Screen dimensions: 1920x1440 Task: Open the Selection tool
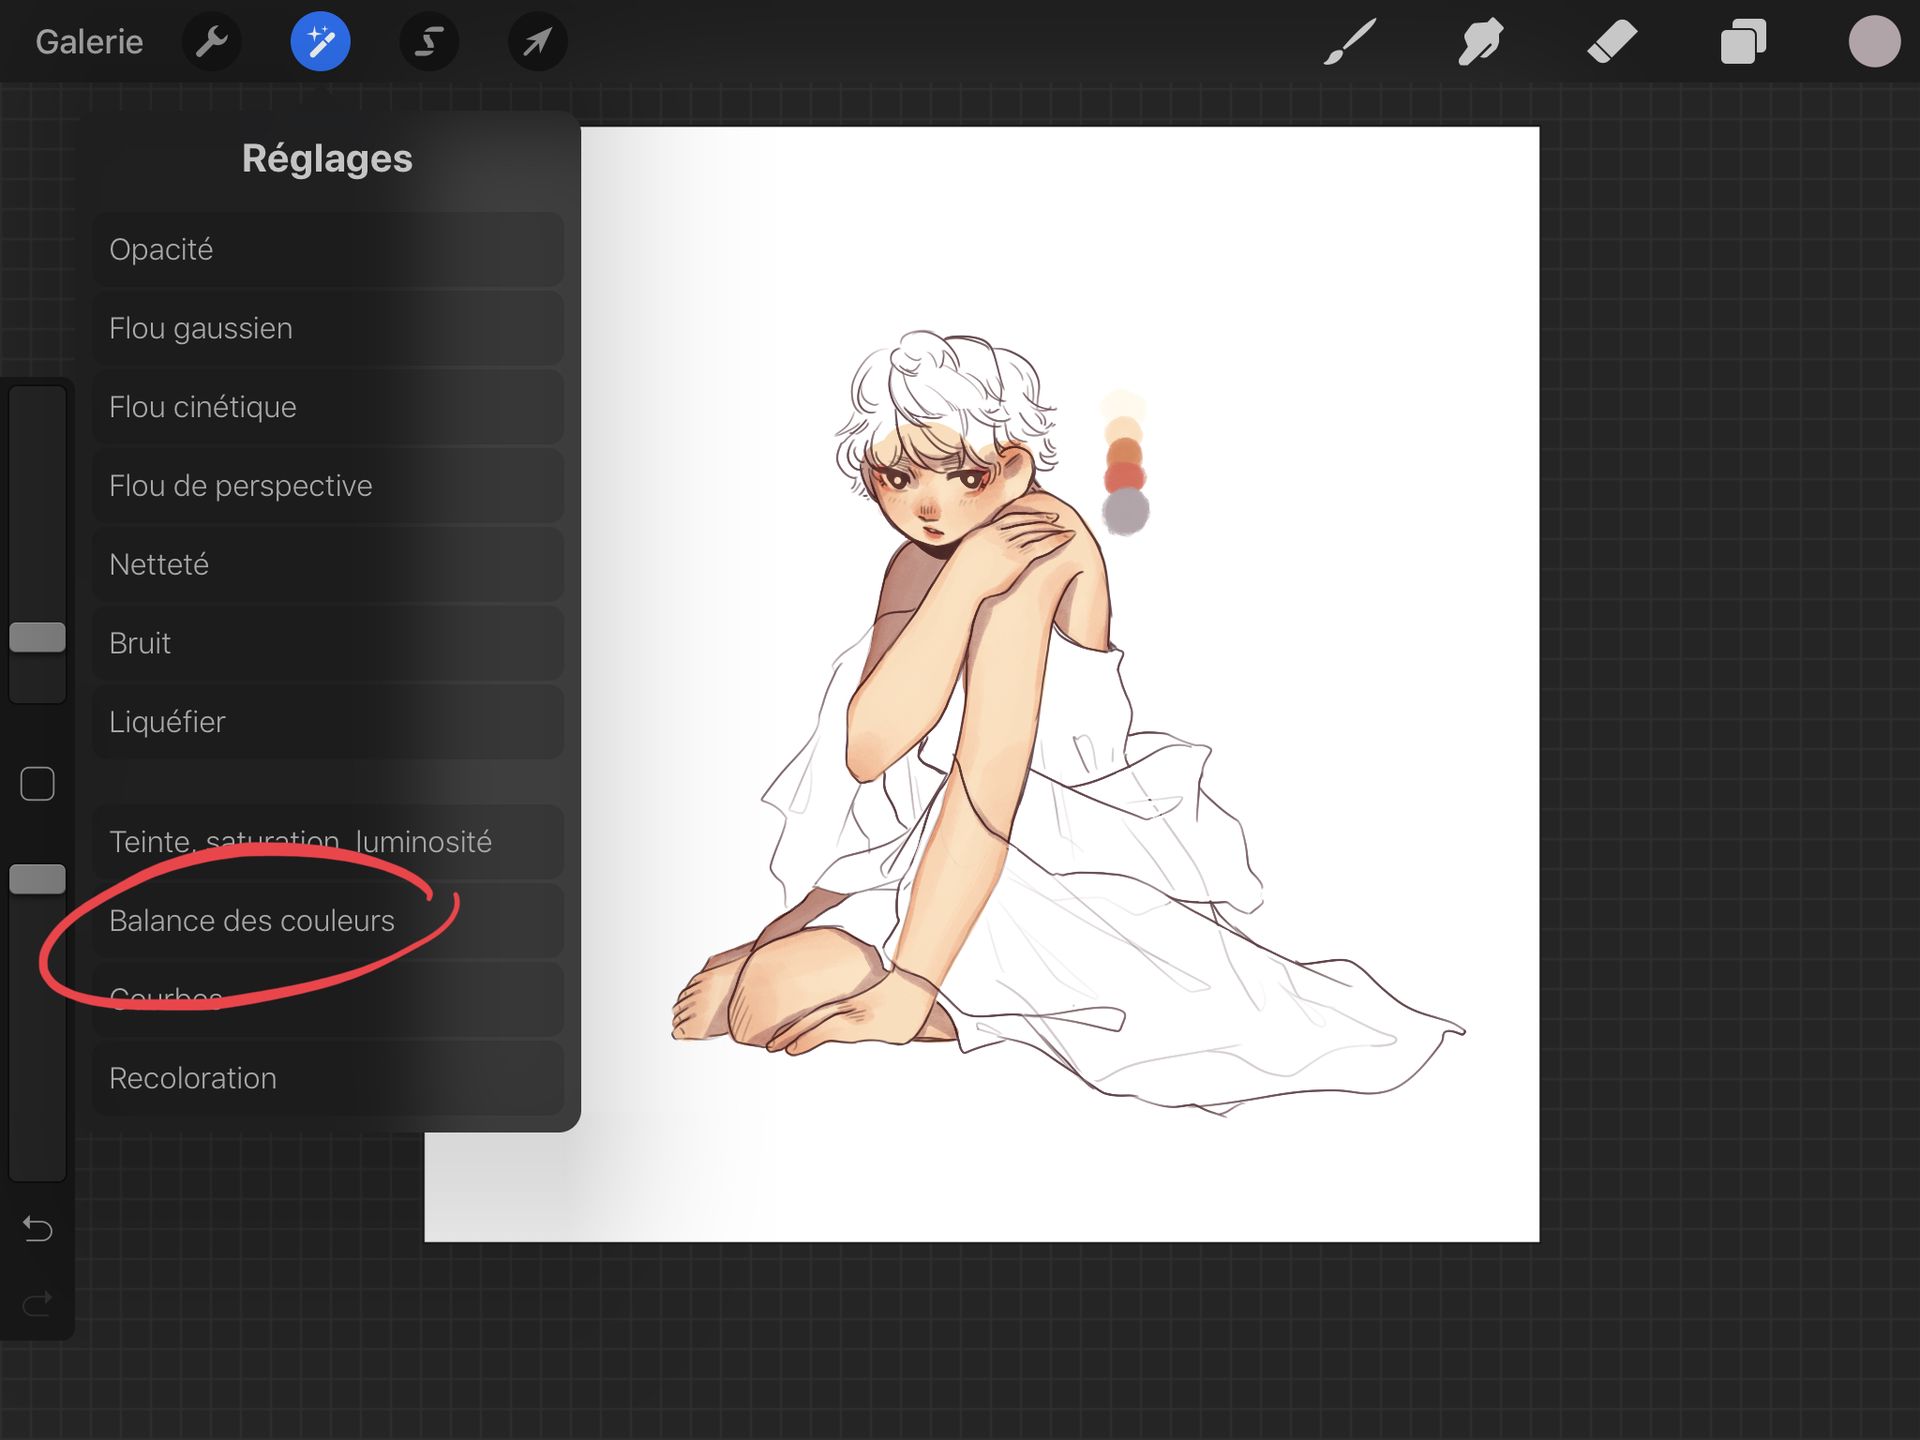429,42
